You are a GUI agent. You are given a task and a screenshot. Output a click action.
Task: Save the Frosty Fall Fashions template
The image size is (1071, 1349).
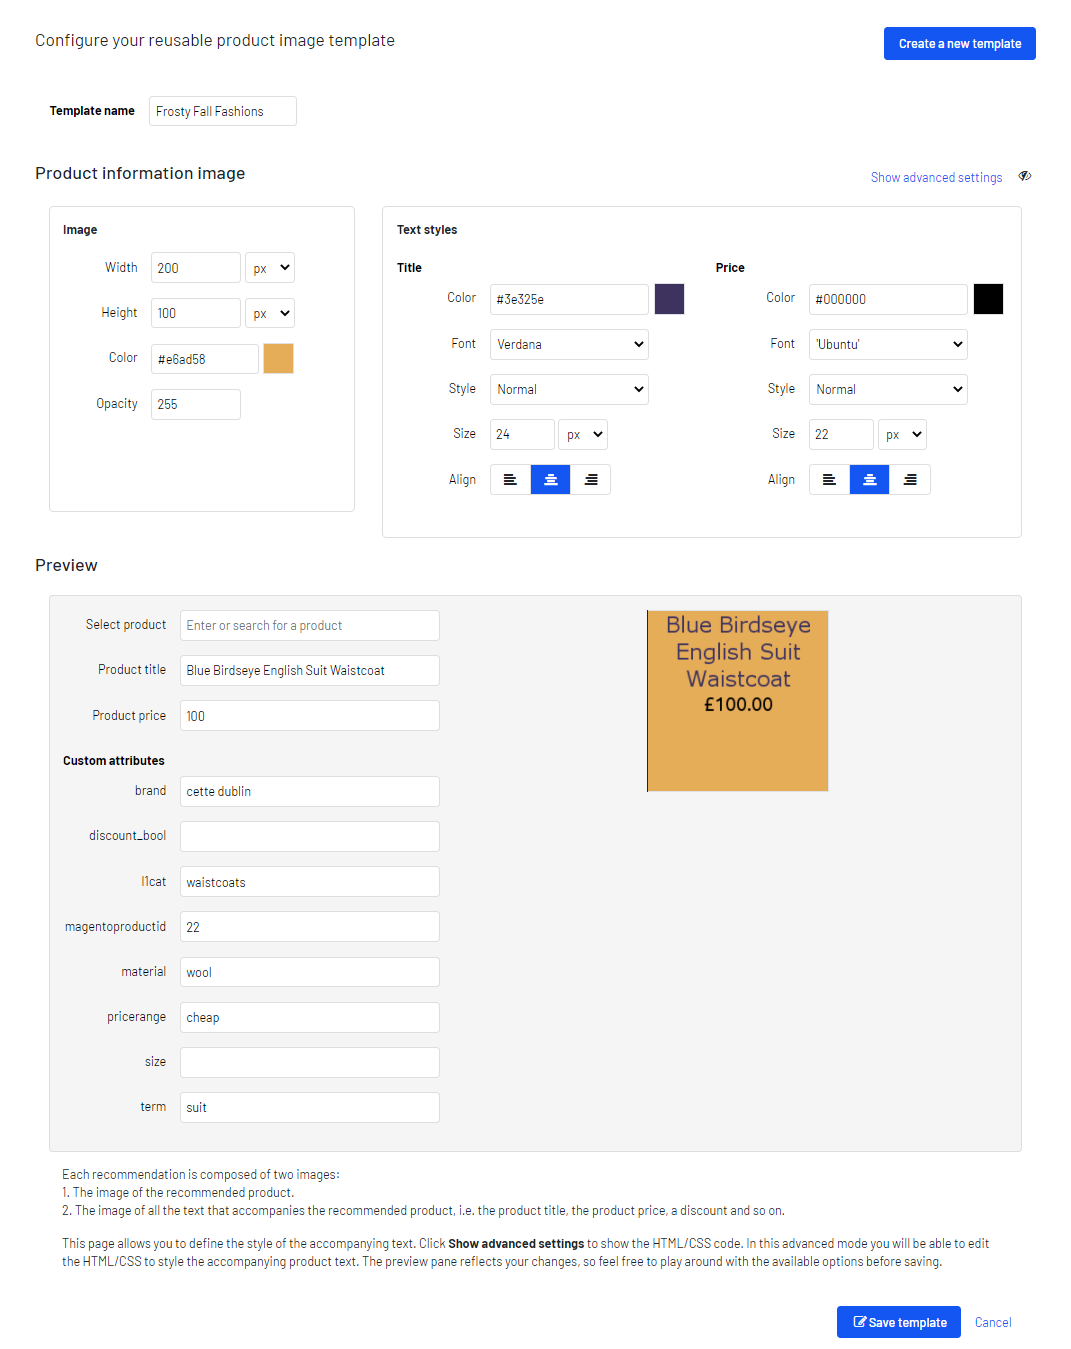click(x=898, y=1321)
